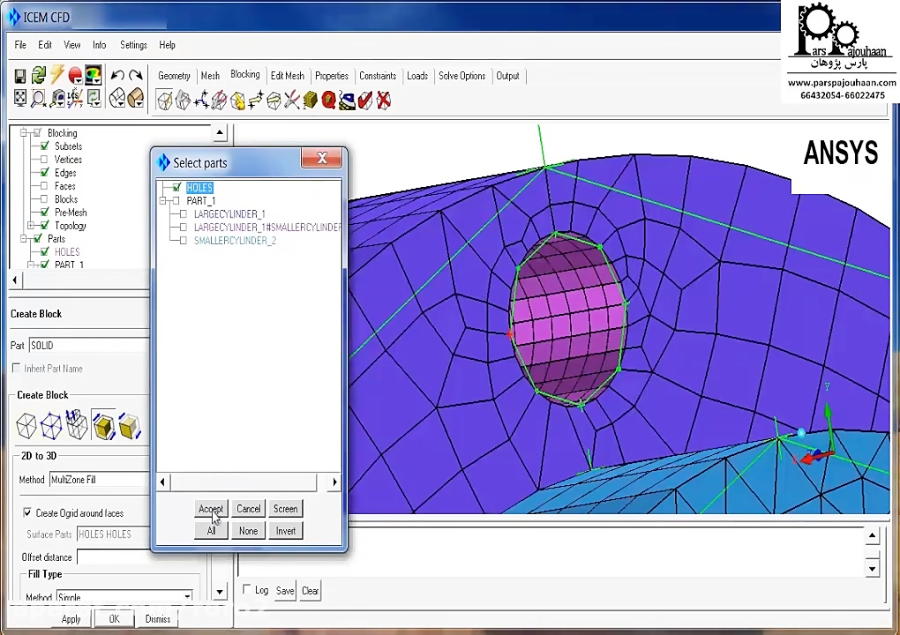Click the Save Project floppy disk icon
Viewport: 900px width, 635px height.
pos(20,76)
